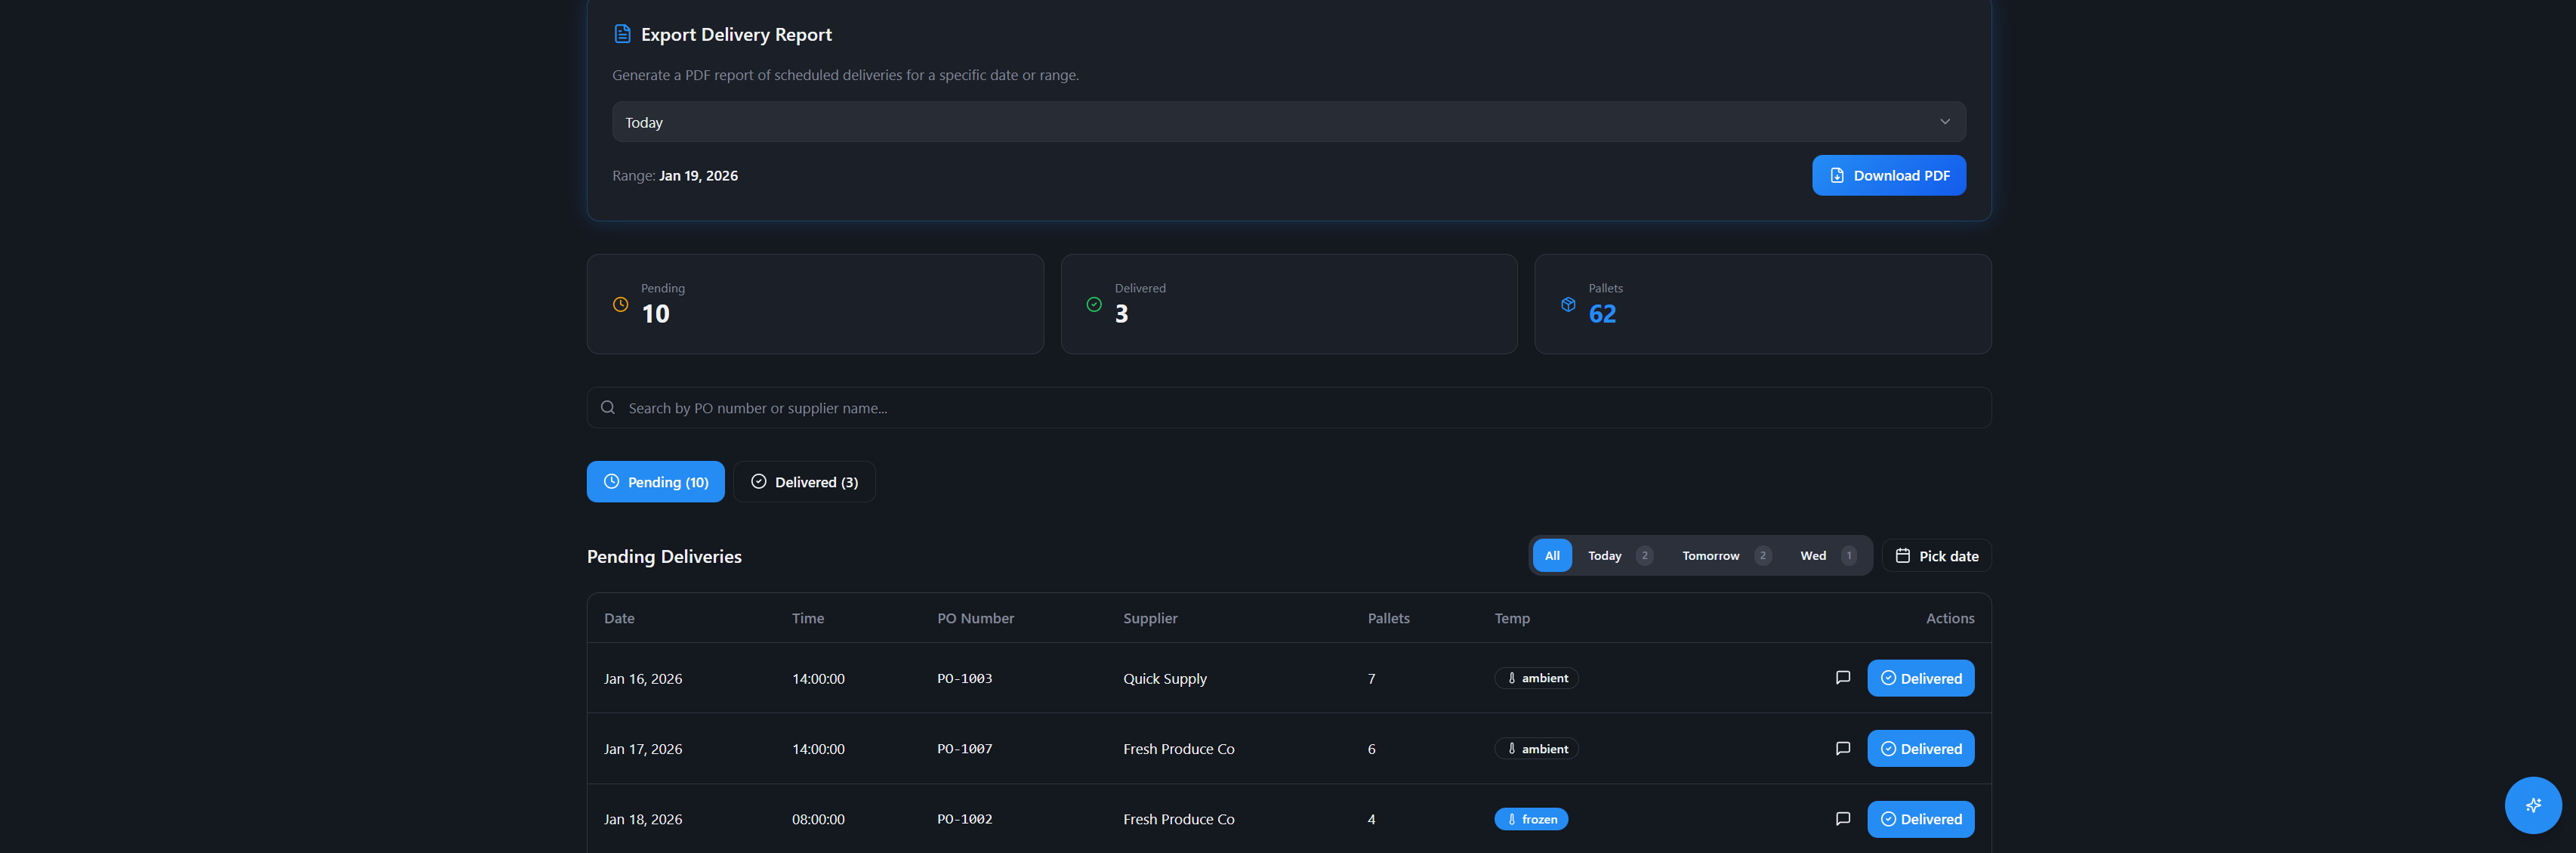2576x853 pixels.
Task: Open the report date range dropdown
Action: click(x=1288, y=121)
